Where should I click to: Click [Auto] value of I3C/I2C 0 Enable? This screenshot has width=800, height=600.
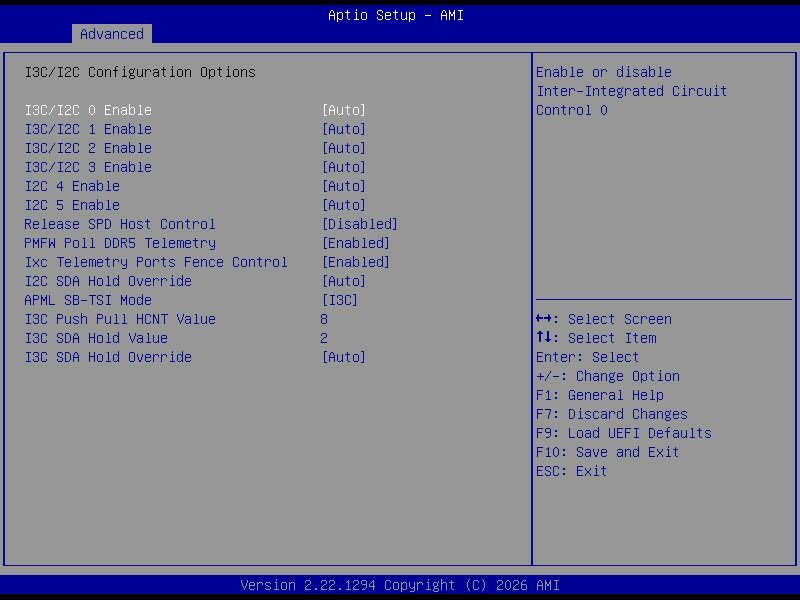[344, 110]
